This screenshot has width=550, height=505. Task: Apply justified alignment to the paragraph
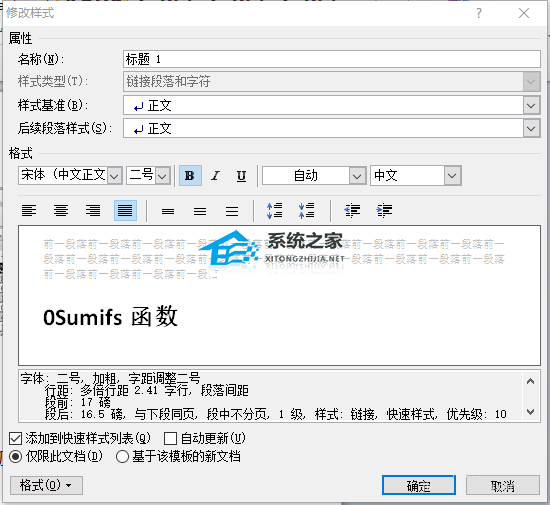tap(125, 211)
